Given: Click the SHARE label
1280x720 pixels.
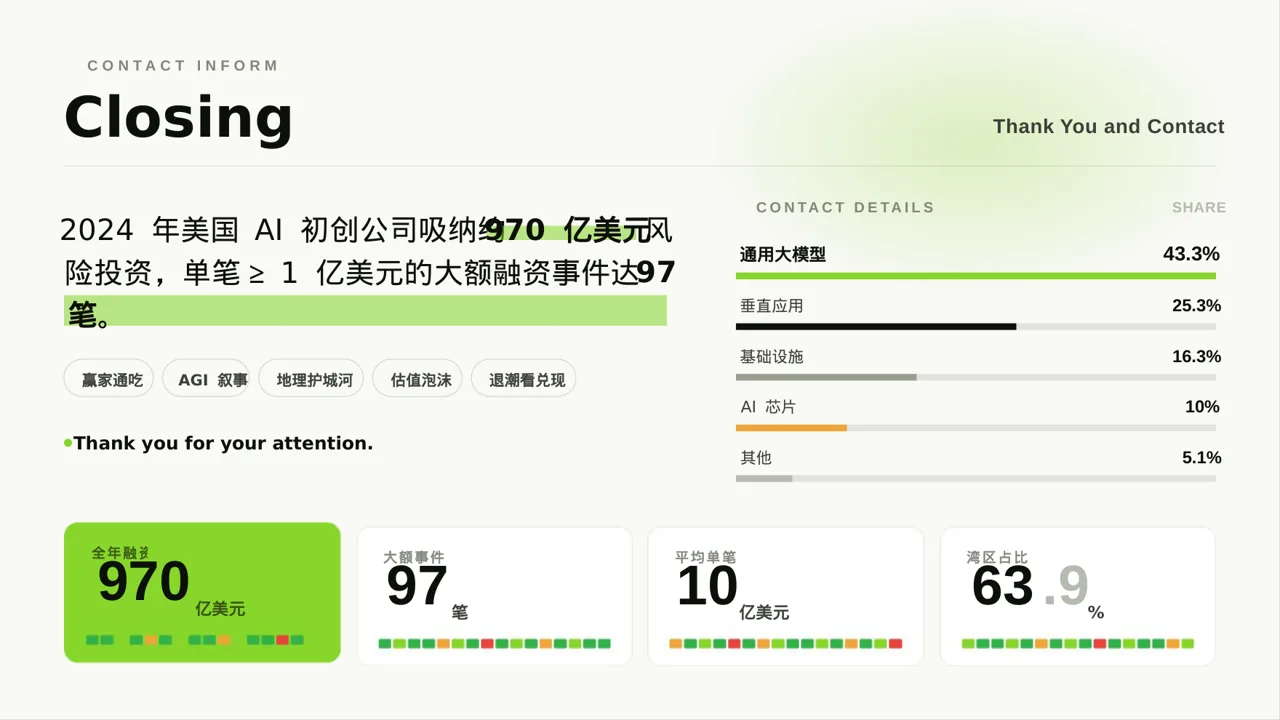Looking at the screenshot, I should [x=1199, y=208].
